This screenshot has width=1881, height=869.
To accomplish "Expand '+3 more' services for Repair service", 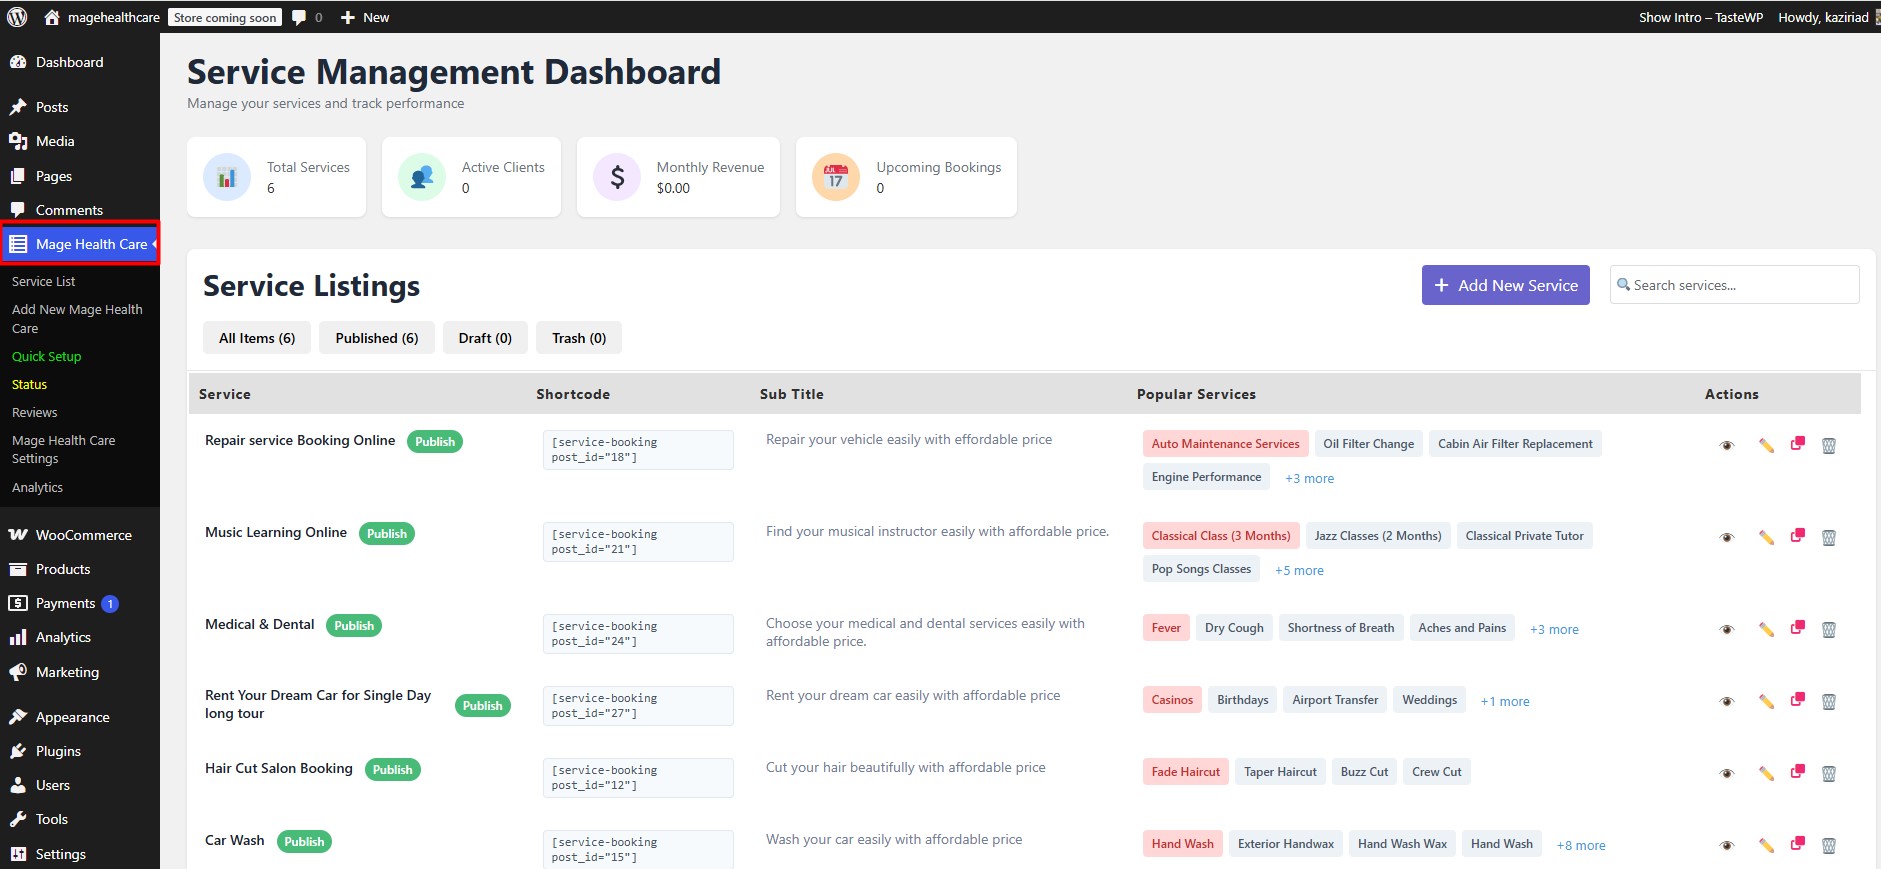I will point(1309,478).
